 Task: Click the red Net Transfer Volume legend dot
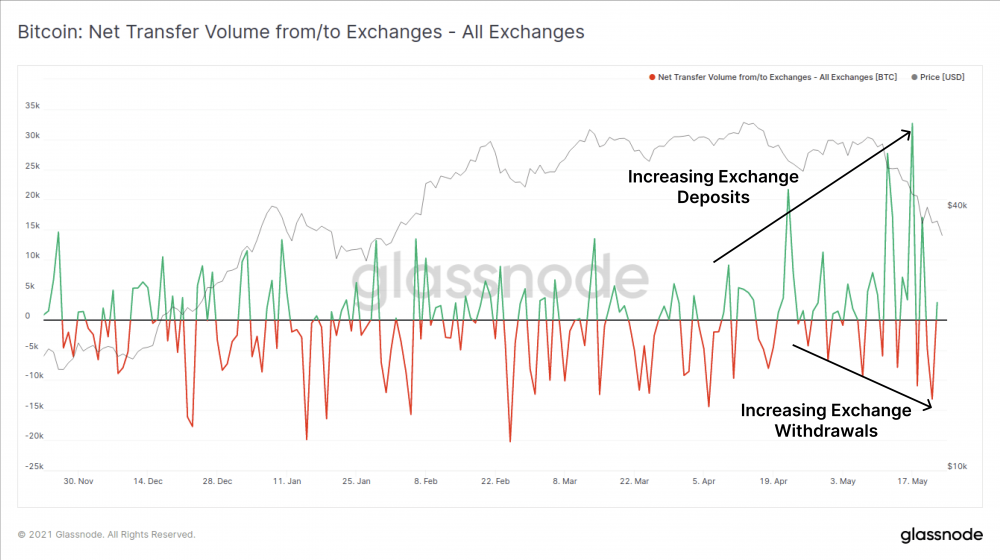click(x=652, y=77)
